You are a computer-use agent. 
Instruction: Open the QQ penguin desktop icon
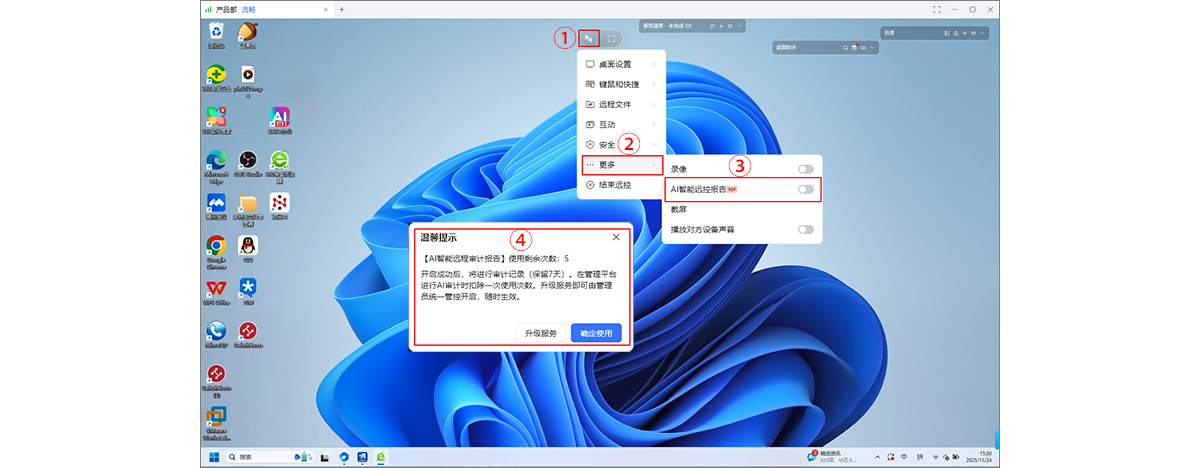point(248,247)
